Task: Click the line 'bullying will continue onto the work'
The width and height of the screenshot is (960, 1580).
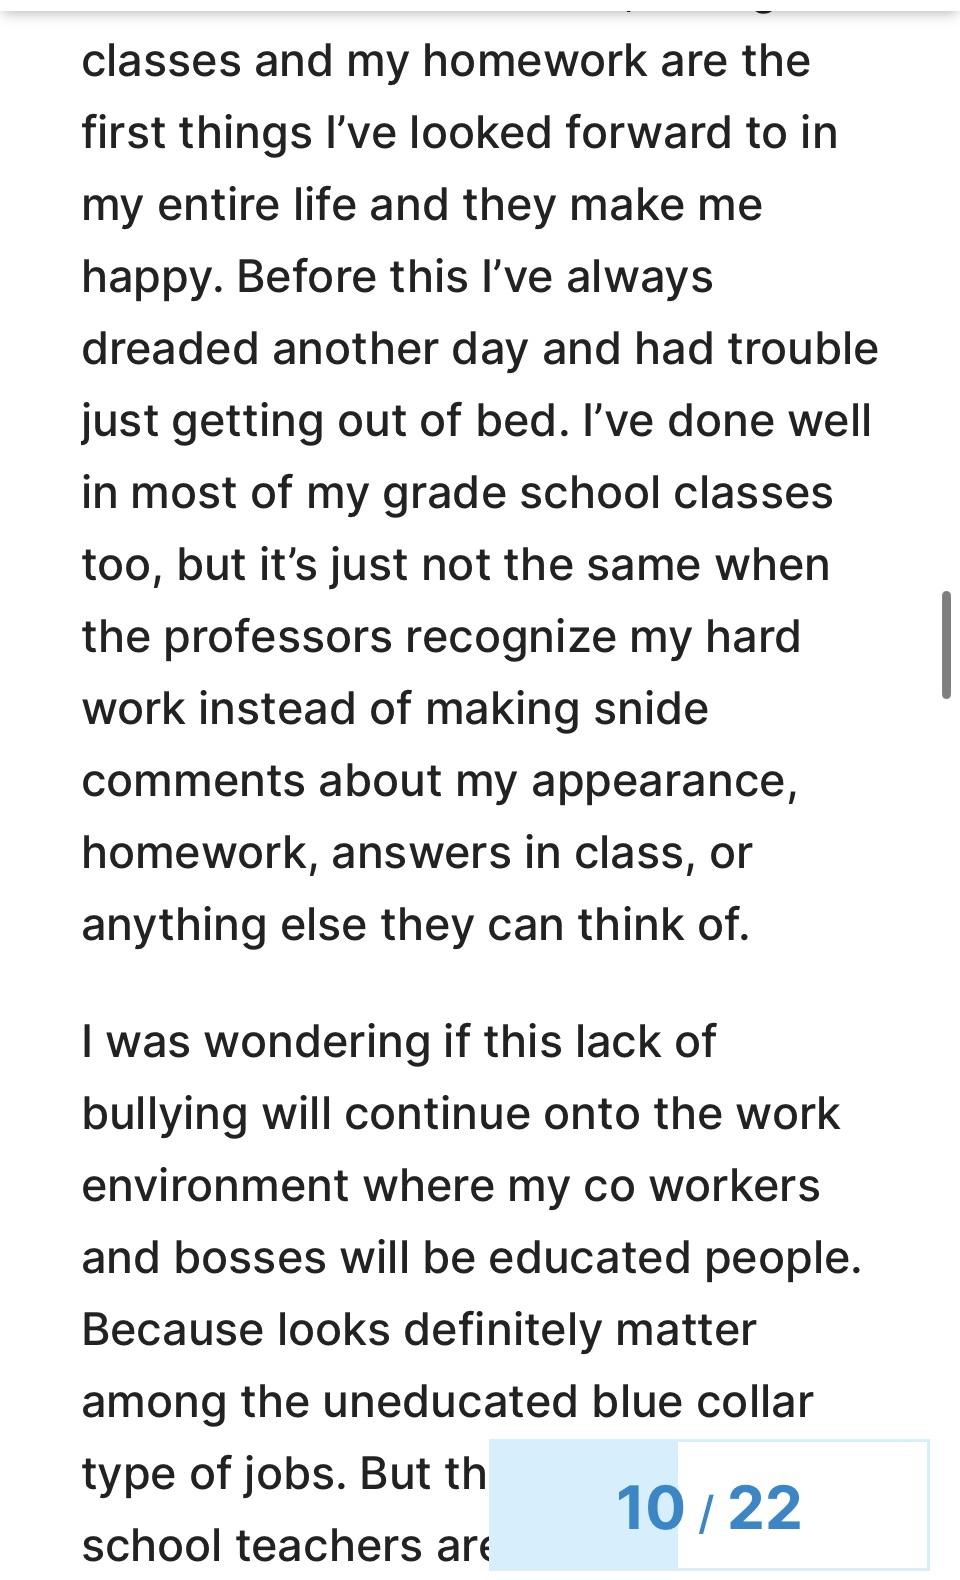Action: point(460,1114)
